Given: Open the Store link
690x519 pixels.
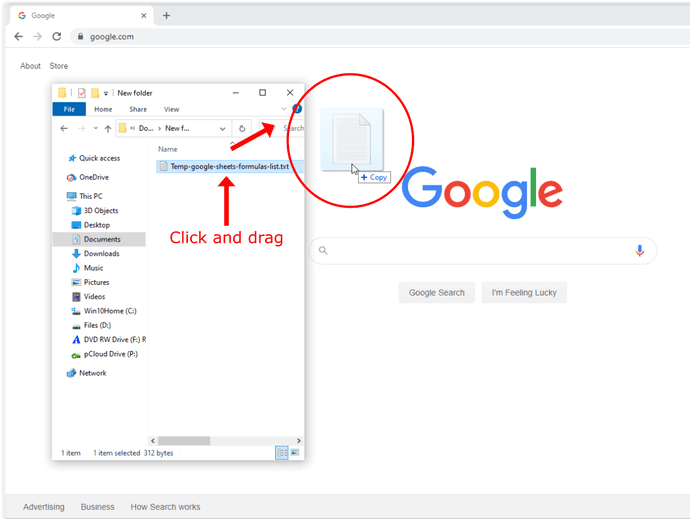Looking at the screenshot, I should [x=59, y=66].
